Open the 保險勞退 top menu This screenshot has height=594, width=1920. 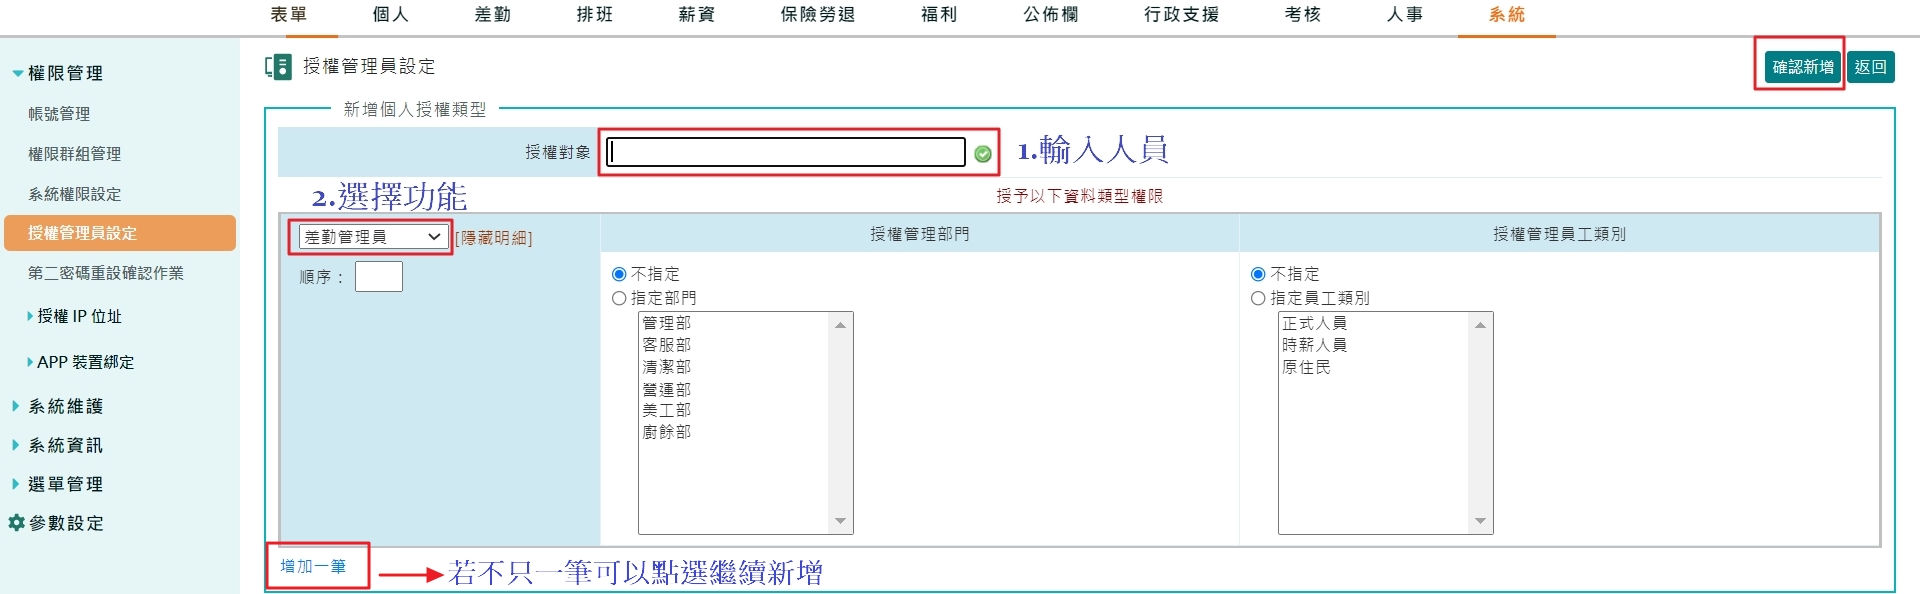[x=818, y=14]
